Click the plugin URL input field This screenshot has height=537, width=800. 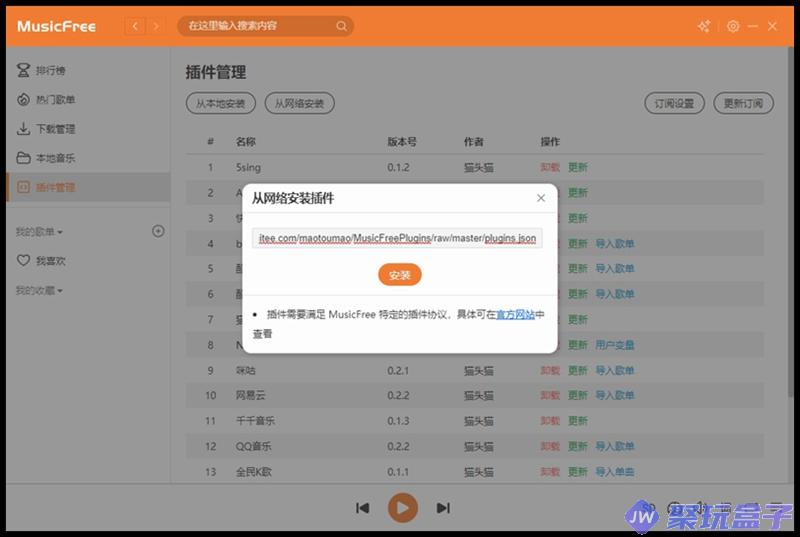click(x=397, y=238)
